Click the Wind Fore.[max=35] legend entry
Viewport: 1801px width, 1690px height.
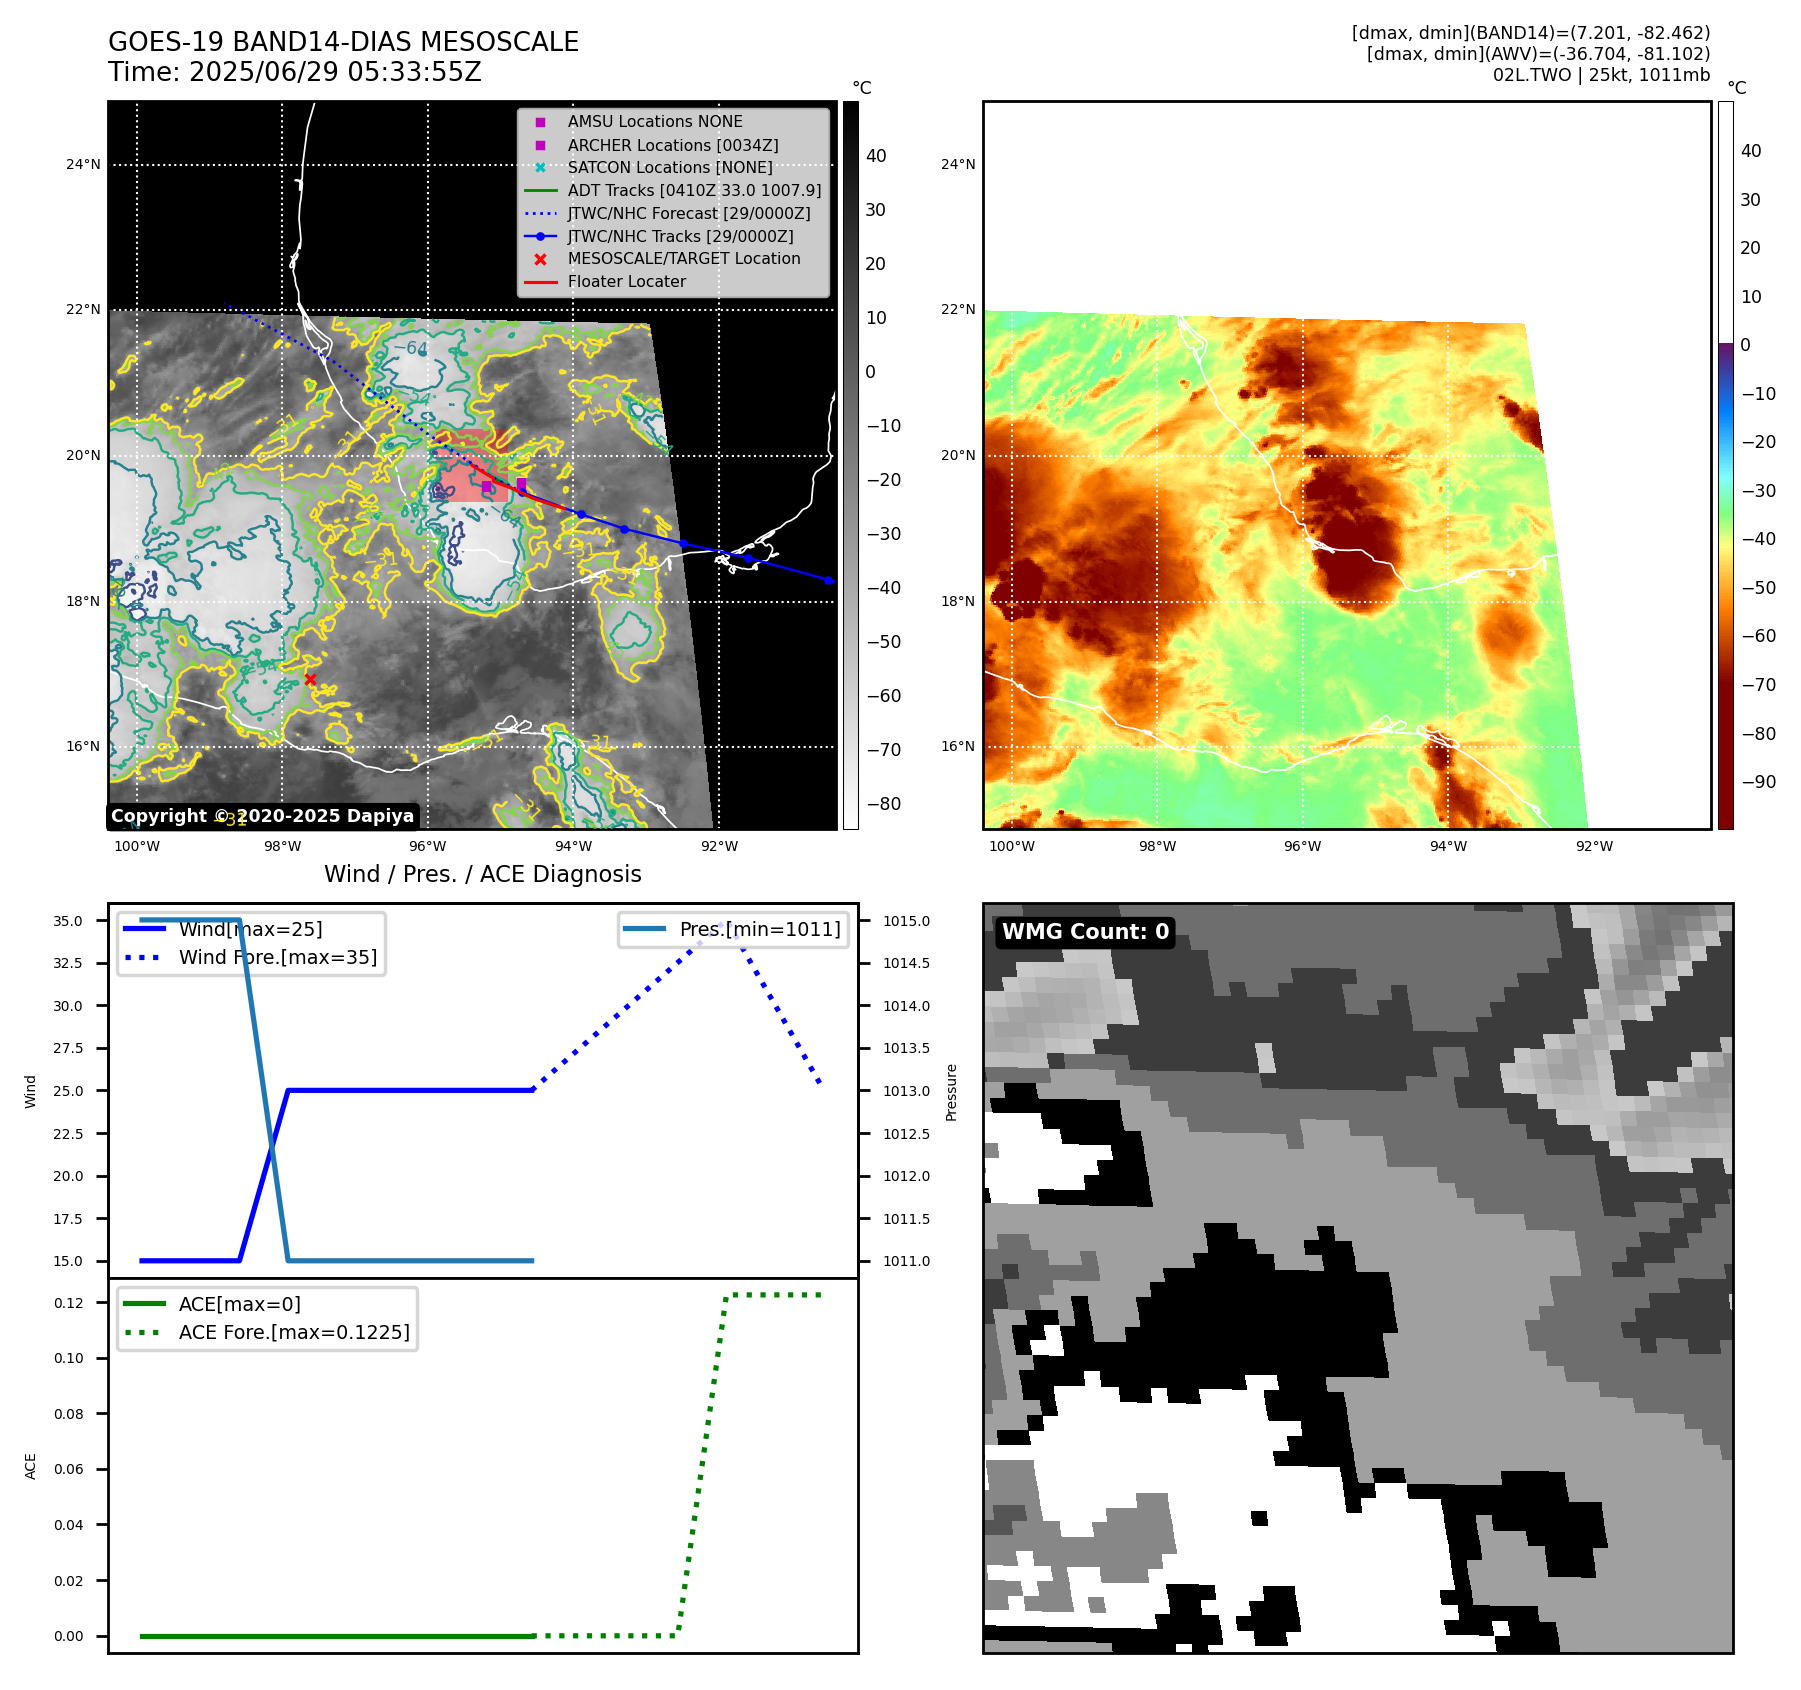pyautogui.click(x=250, y=957)
